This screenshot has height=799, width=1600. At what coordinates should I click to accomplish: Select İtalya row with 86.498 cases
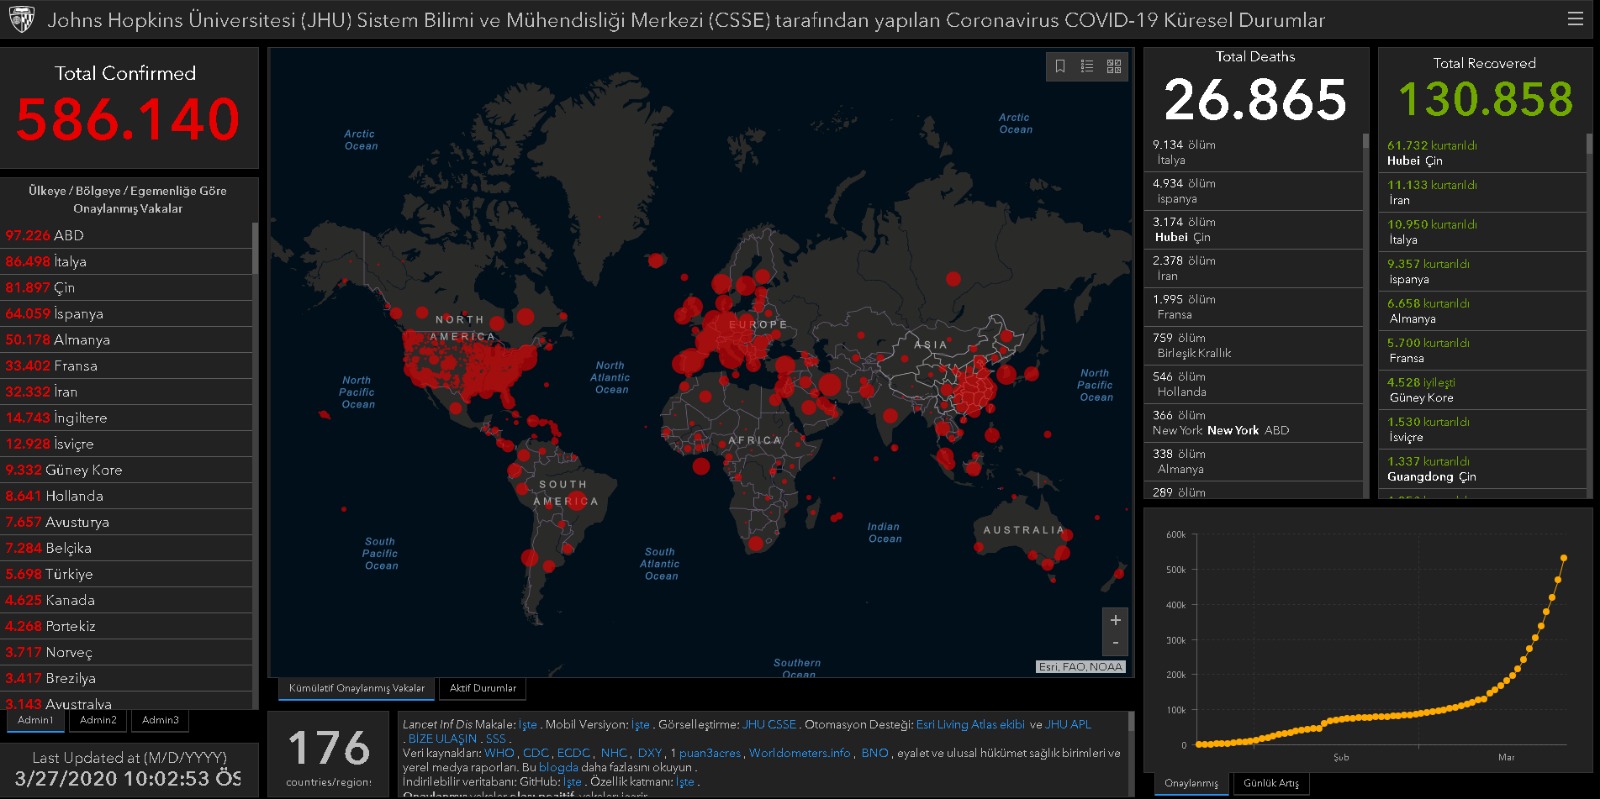coord(126,261)
